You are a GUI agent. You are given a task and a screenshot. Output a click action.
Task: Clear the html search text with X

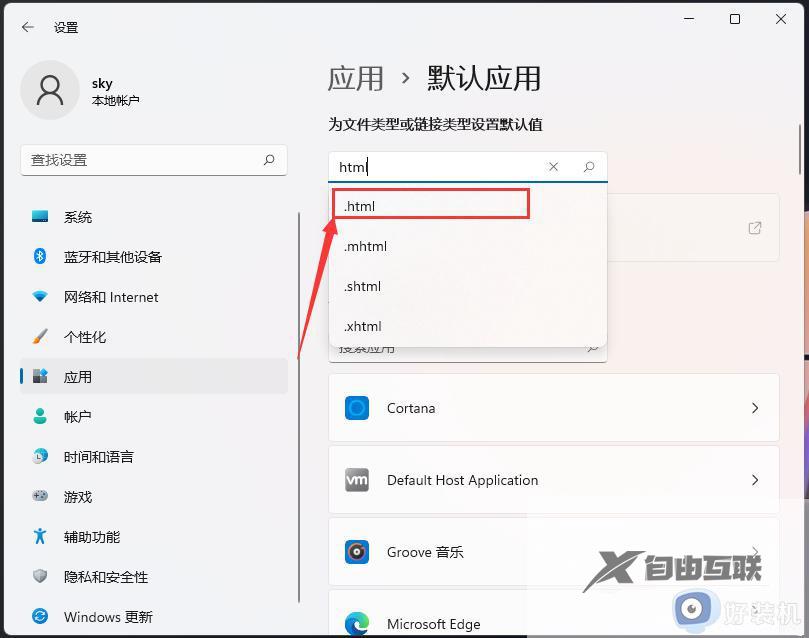point(553,167)
